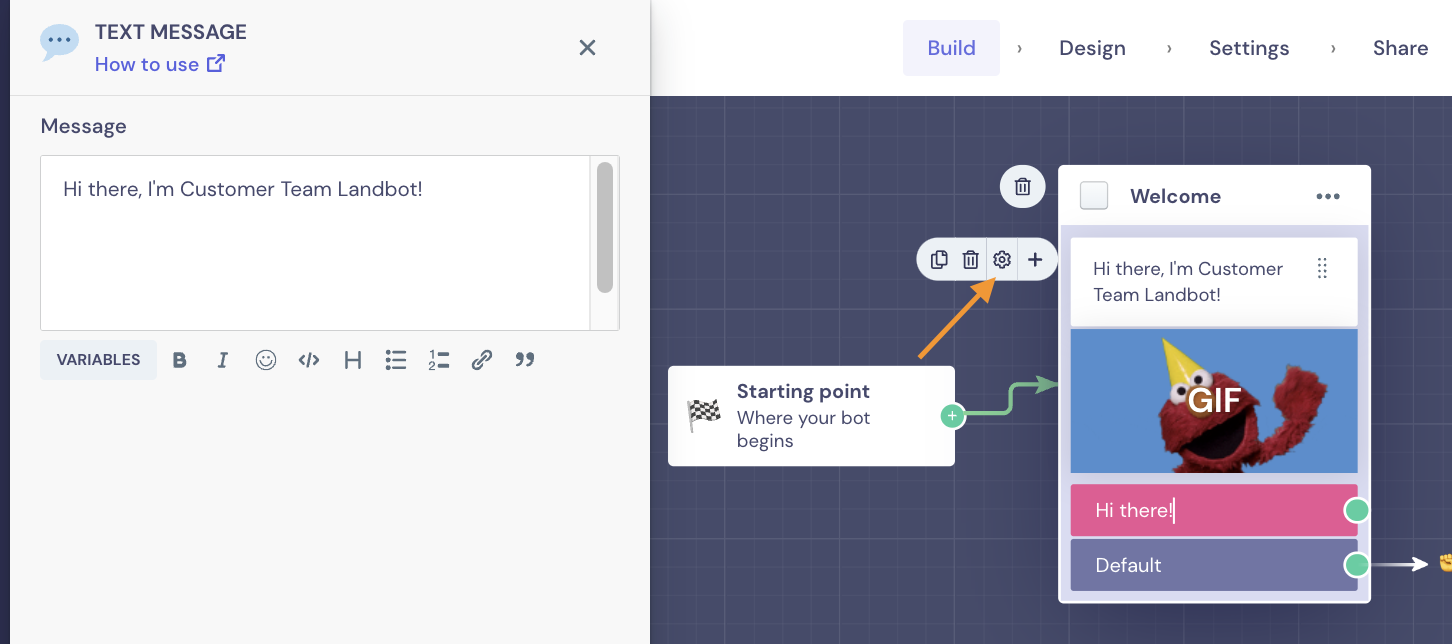Click inside the Message text area
Screen dimensions: 1452x644
tap(315, 243)
